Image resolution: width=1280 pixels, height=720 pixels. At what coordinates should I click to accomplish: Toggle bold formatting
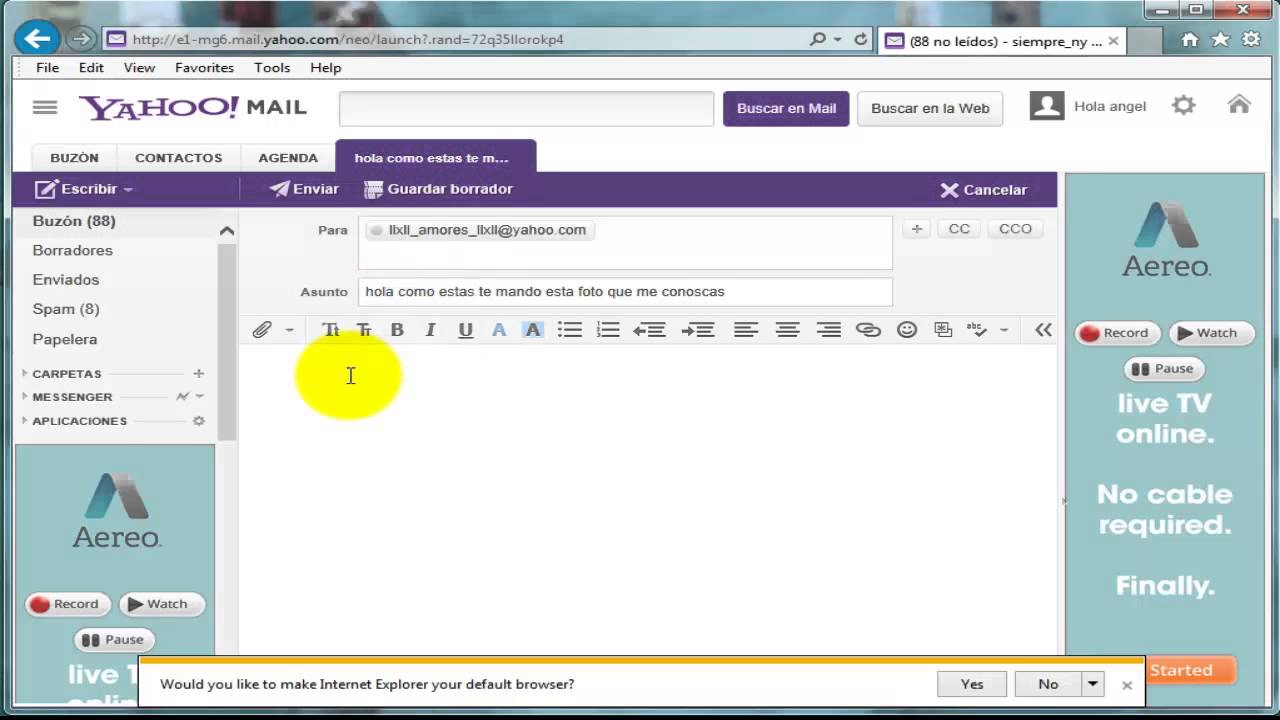point(397,330)
